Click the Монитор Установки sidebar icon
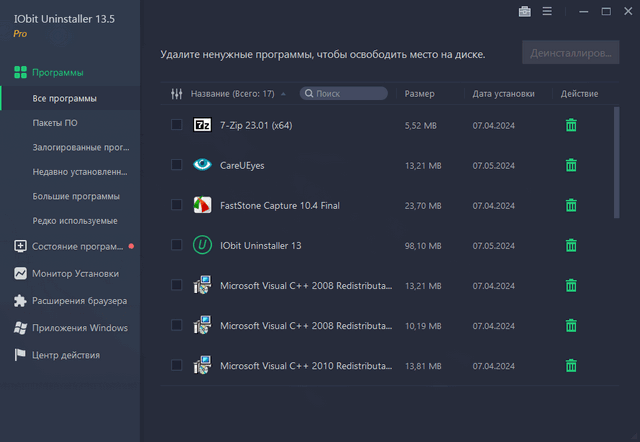The image size is (640, 442). 20,273
